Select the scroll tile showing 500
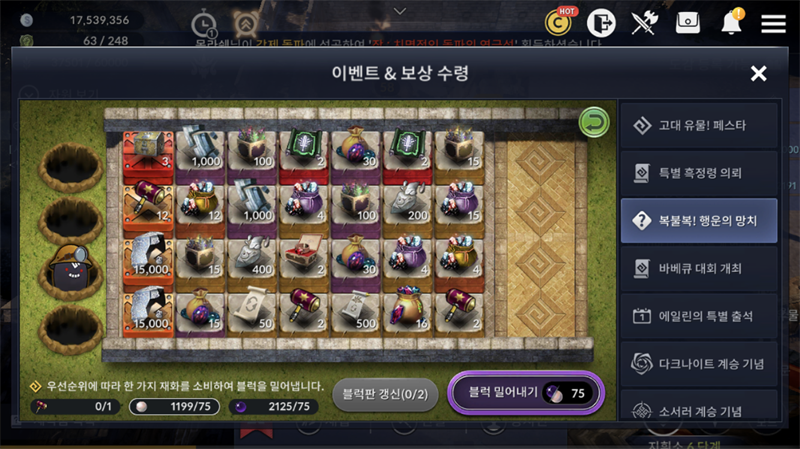The image size is (800, 449). [x=356, y=312]
